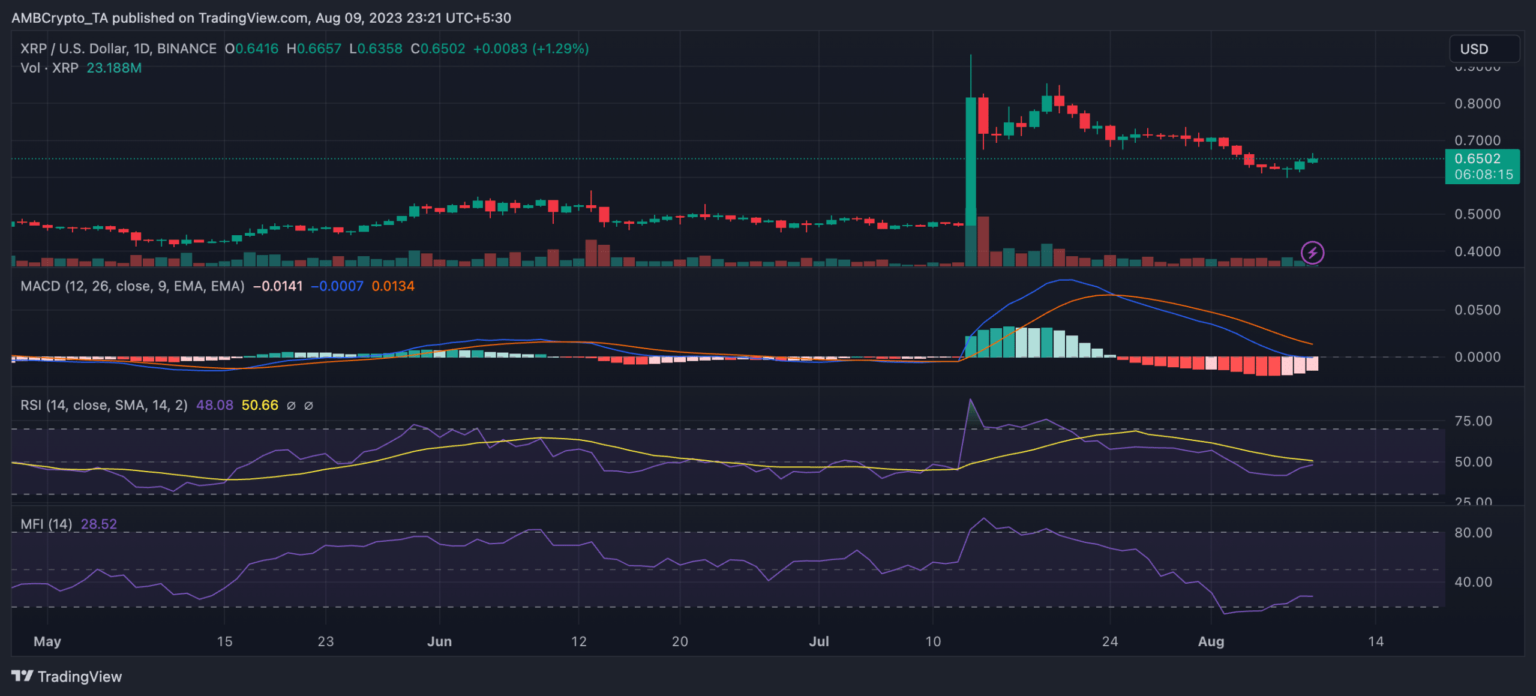Click the TradingView logo icon
Viewport: 1536px width, 696px height.
point(23,677)
